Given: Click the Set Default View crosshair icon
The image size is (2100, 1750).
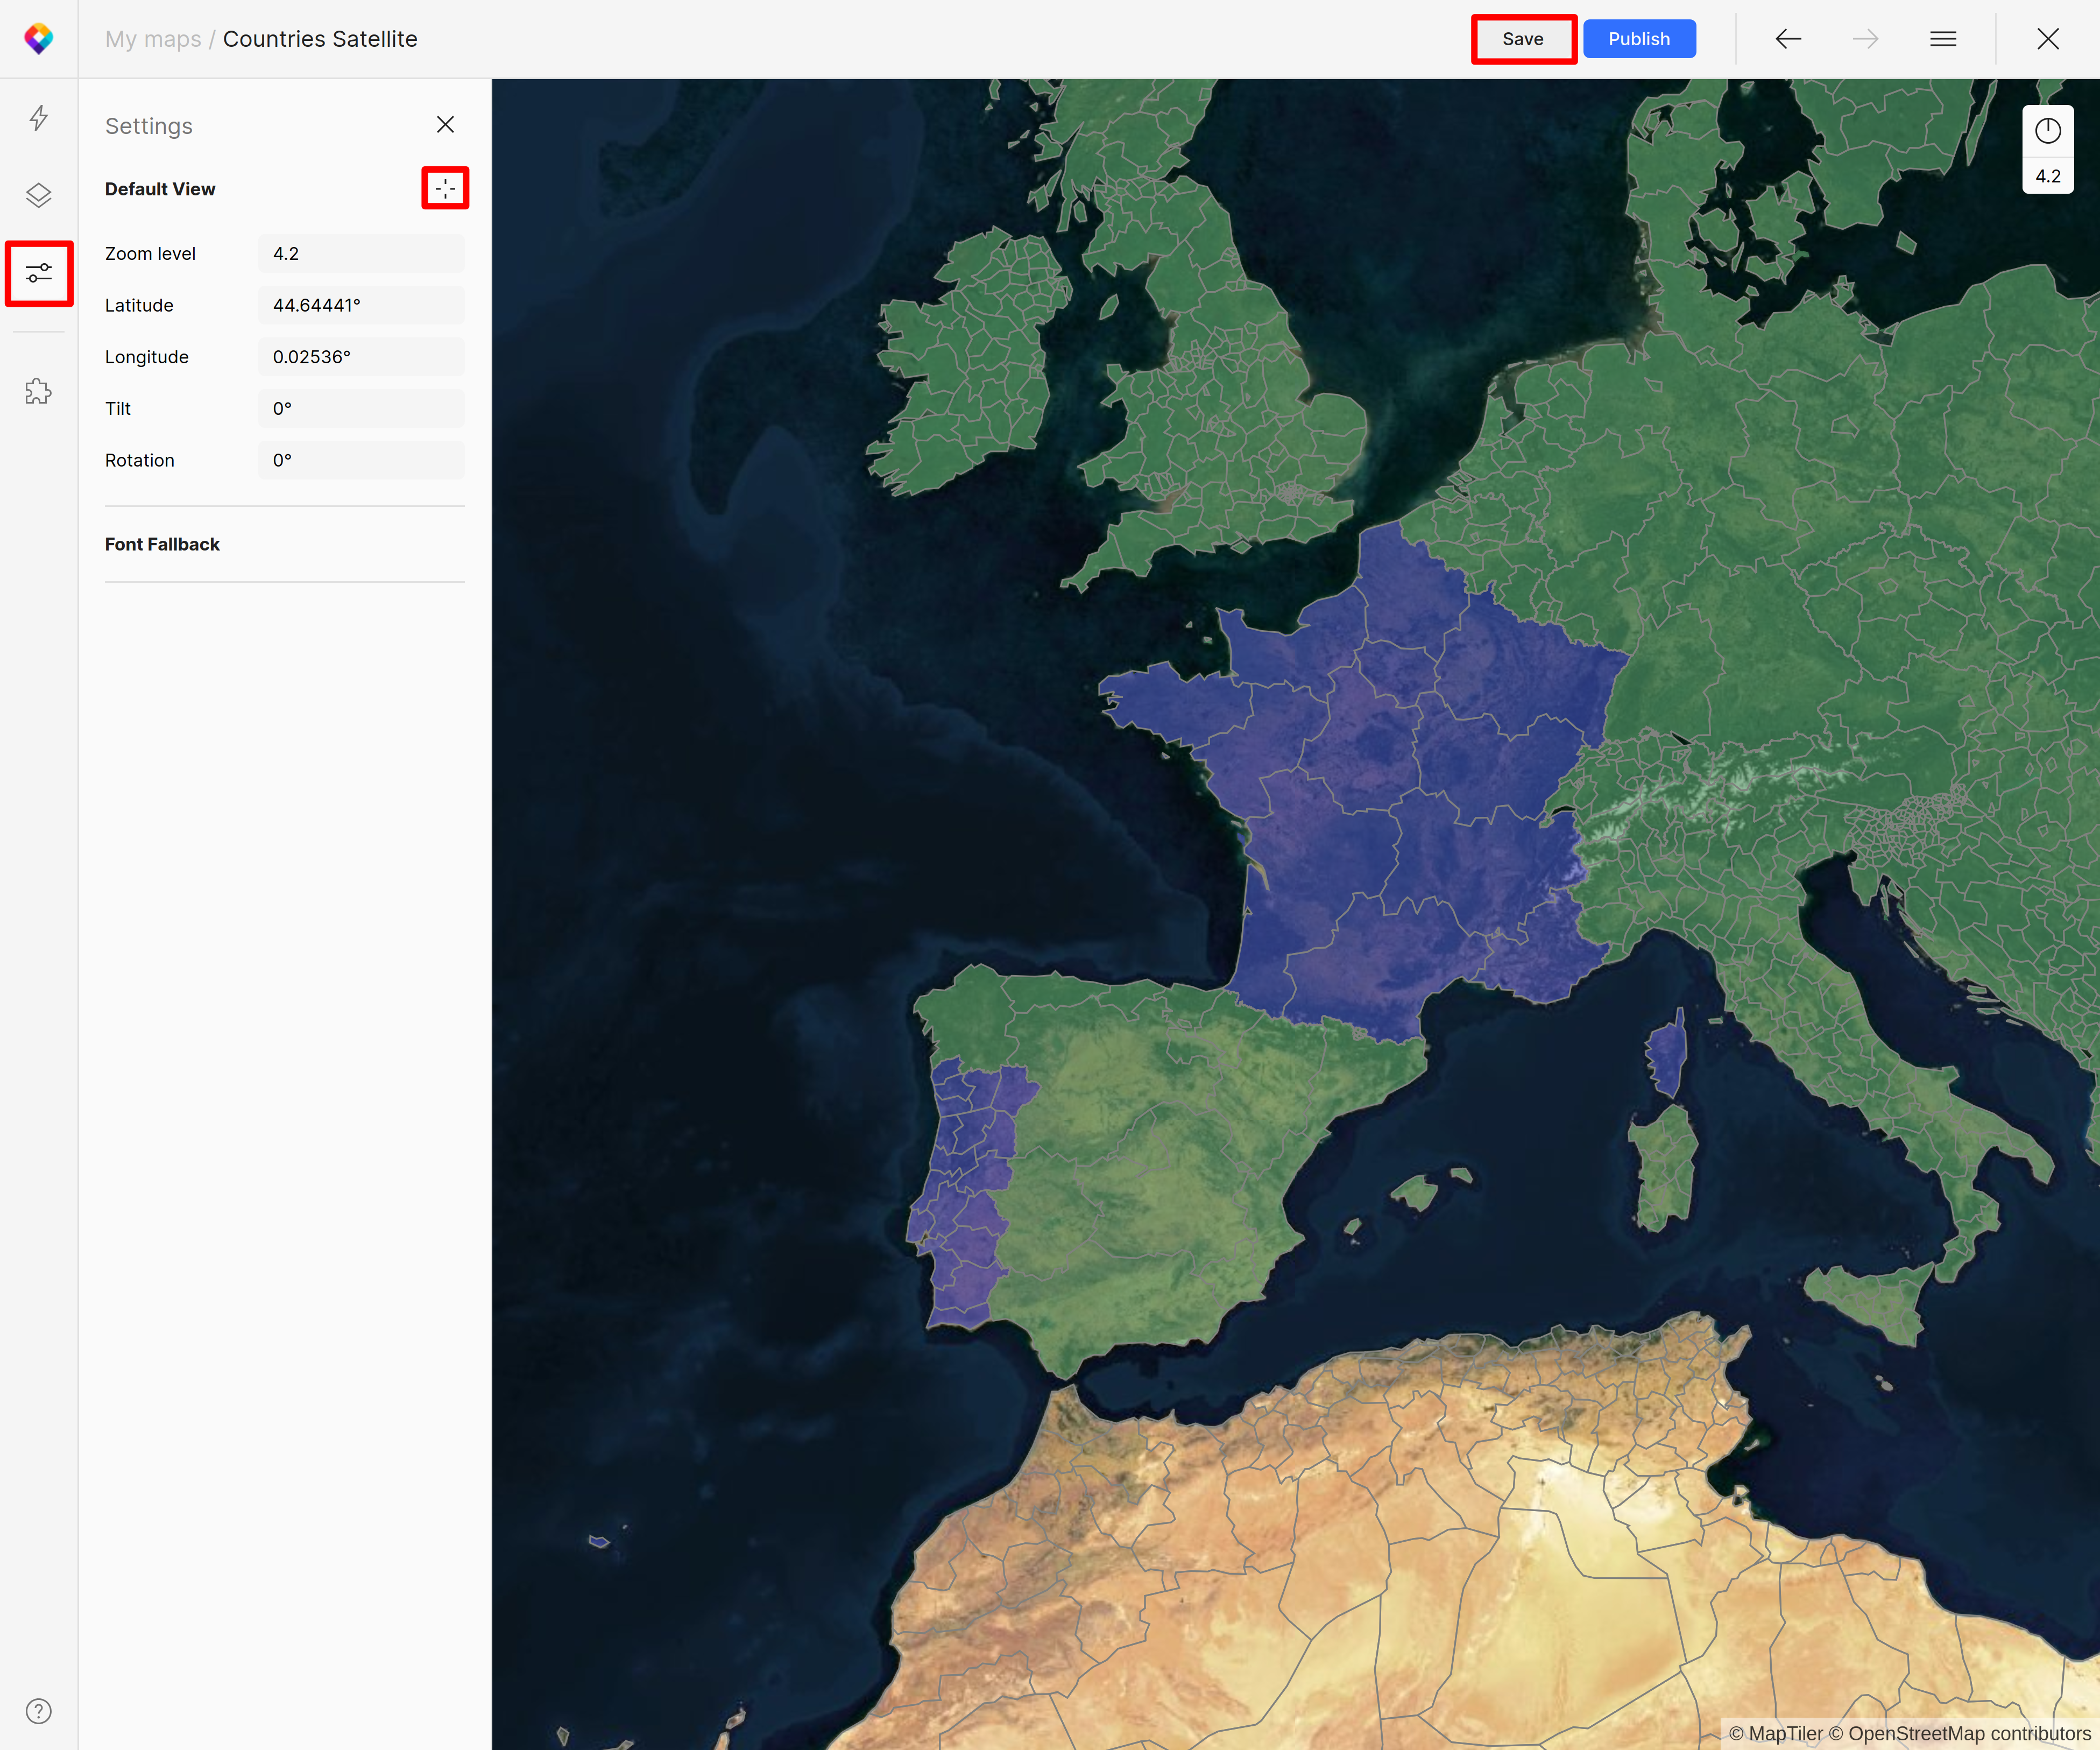Looking at the screenshot, I should pyautogui.click(x=445, y=188).
